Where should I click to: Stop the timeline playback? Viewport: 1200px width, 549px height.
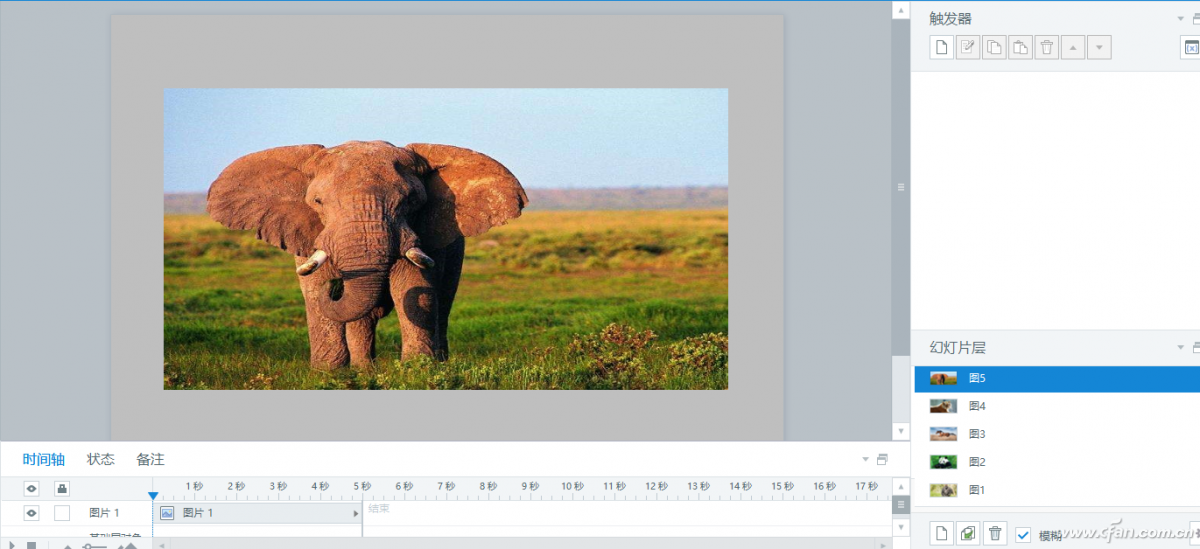[31, 545]
